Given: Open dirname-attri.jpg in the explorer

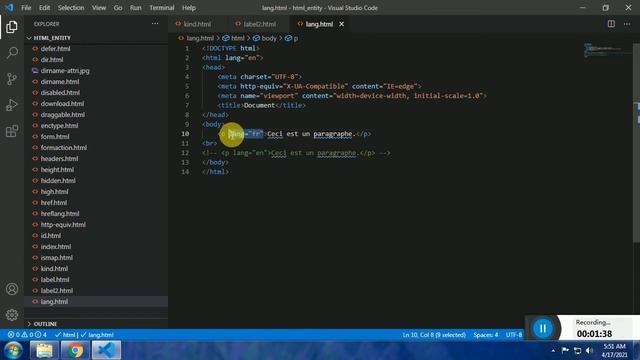Looking at the screenshot, I should tap(65, 71).
